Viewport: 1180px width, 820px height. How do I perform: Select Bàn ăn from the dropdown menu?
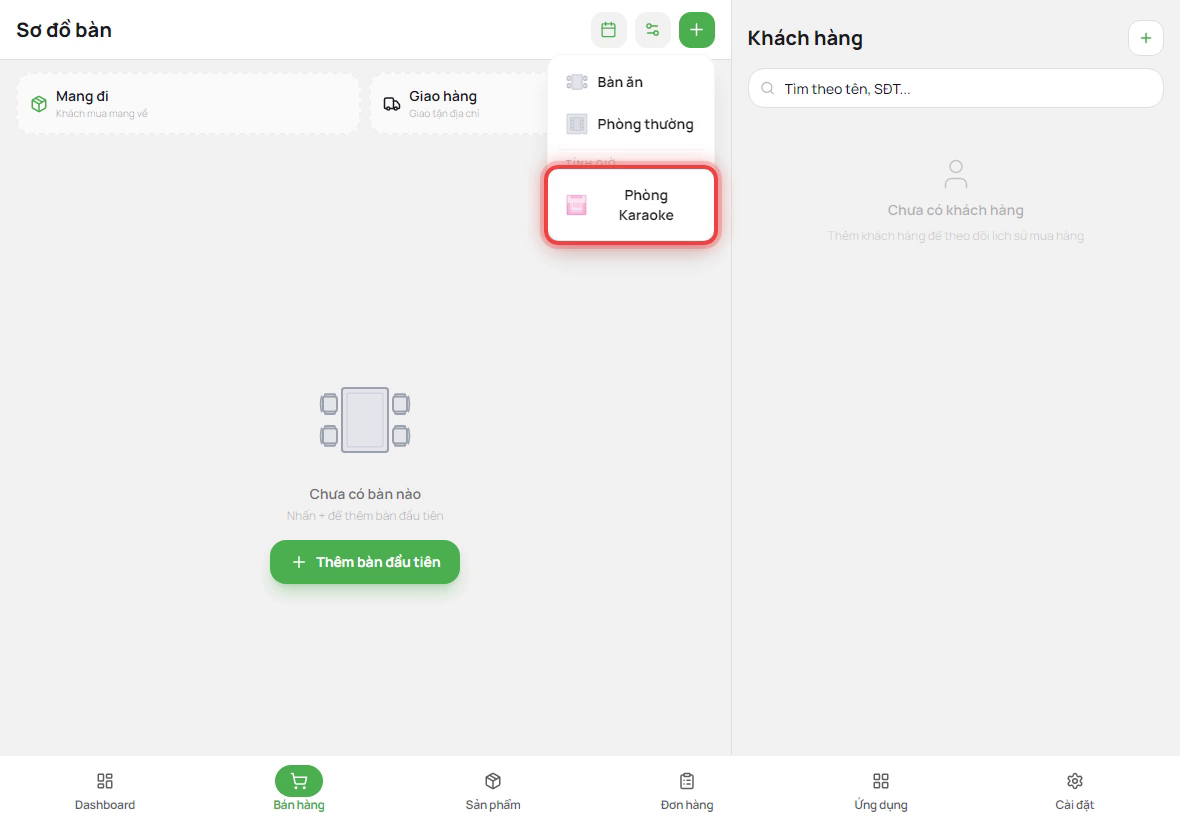(x=631, y=82)
